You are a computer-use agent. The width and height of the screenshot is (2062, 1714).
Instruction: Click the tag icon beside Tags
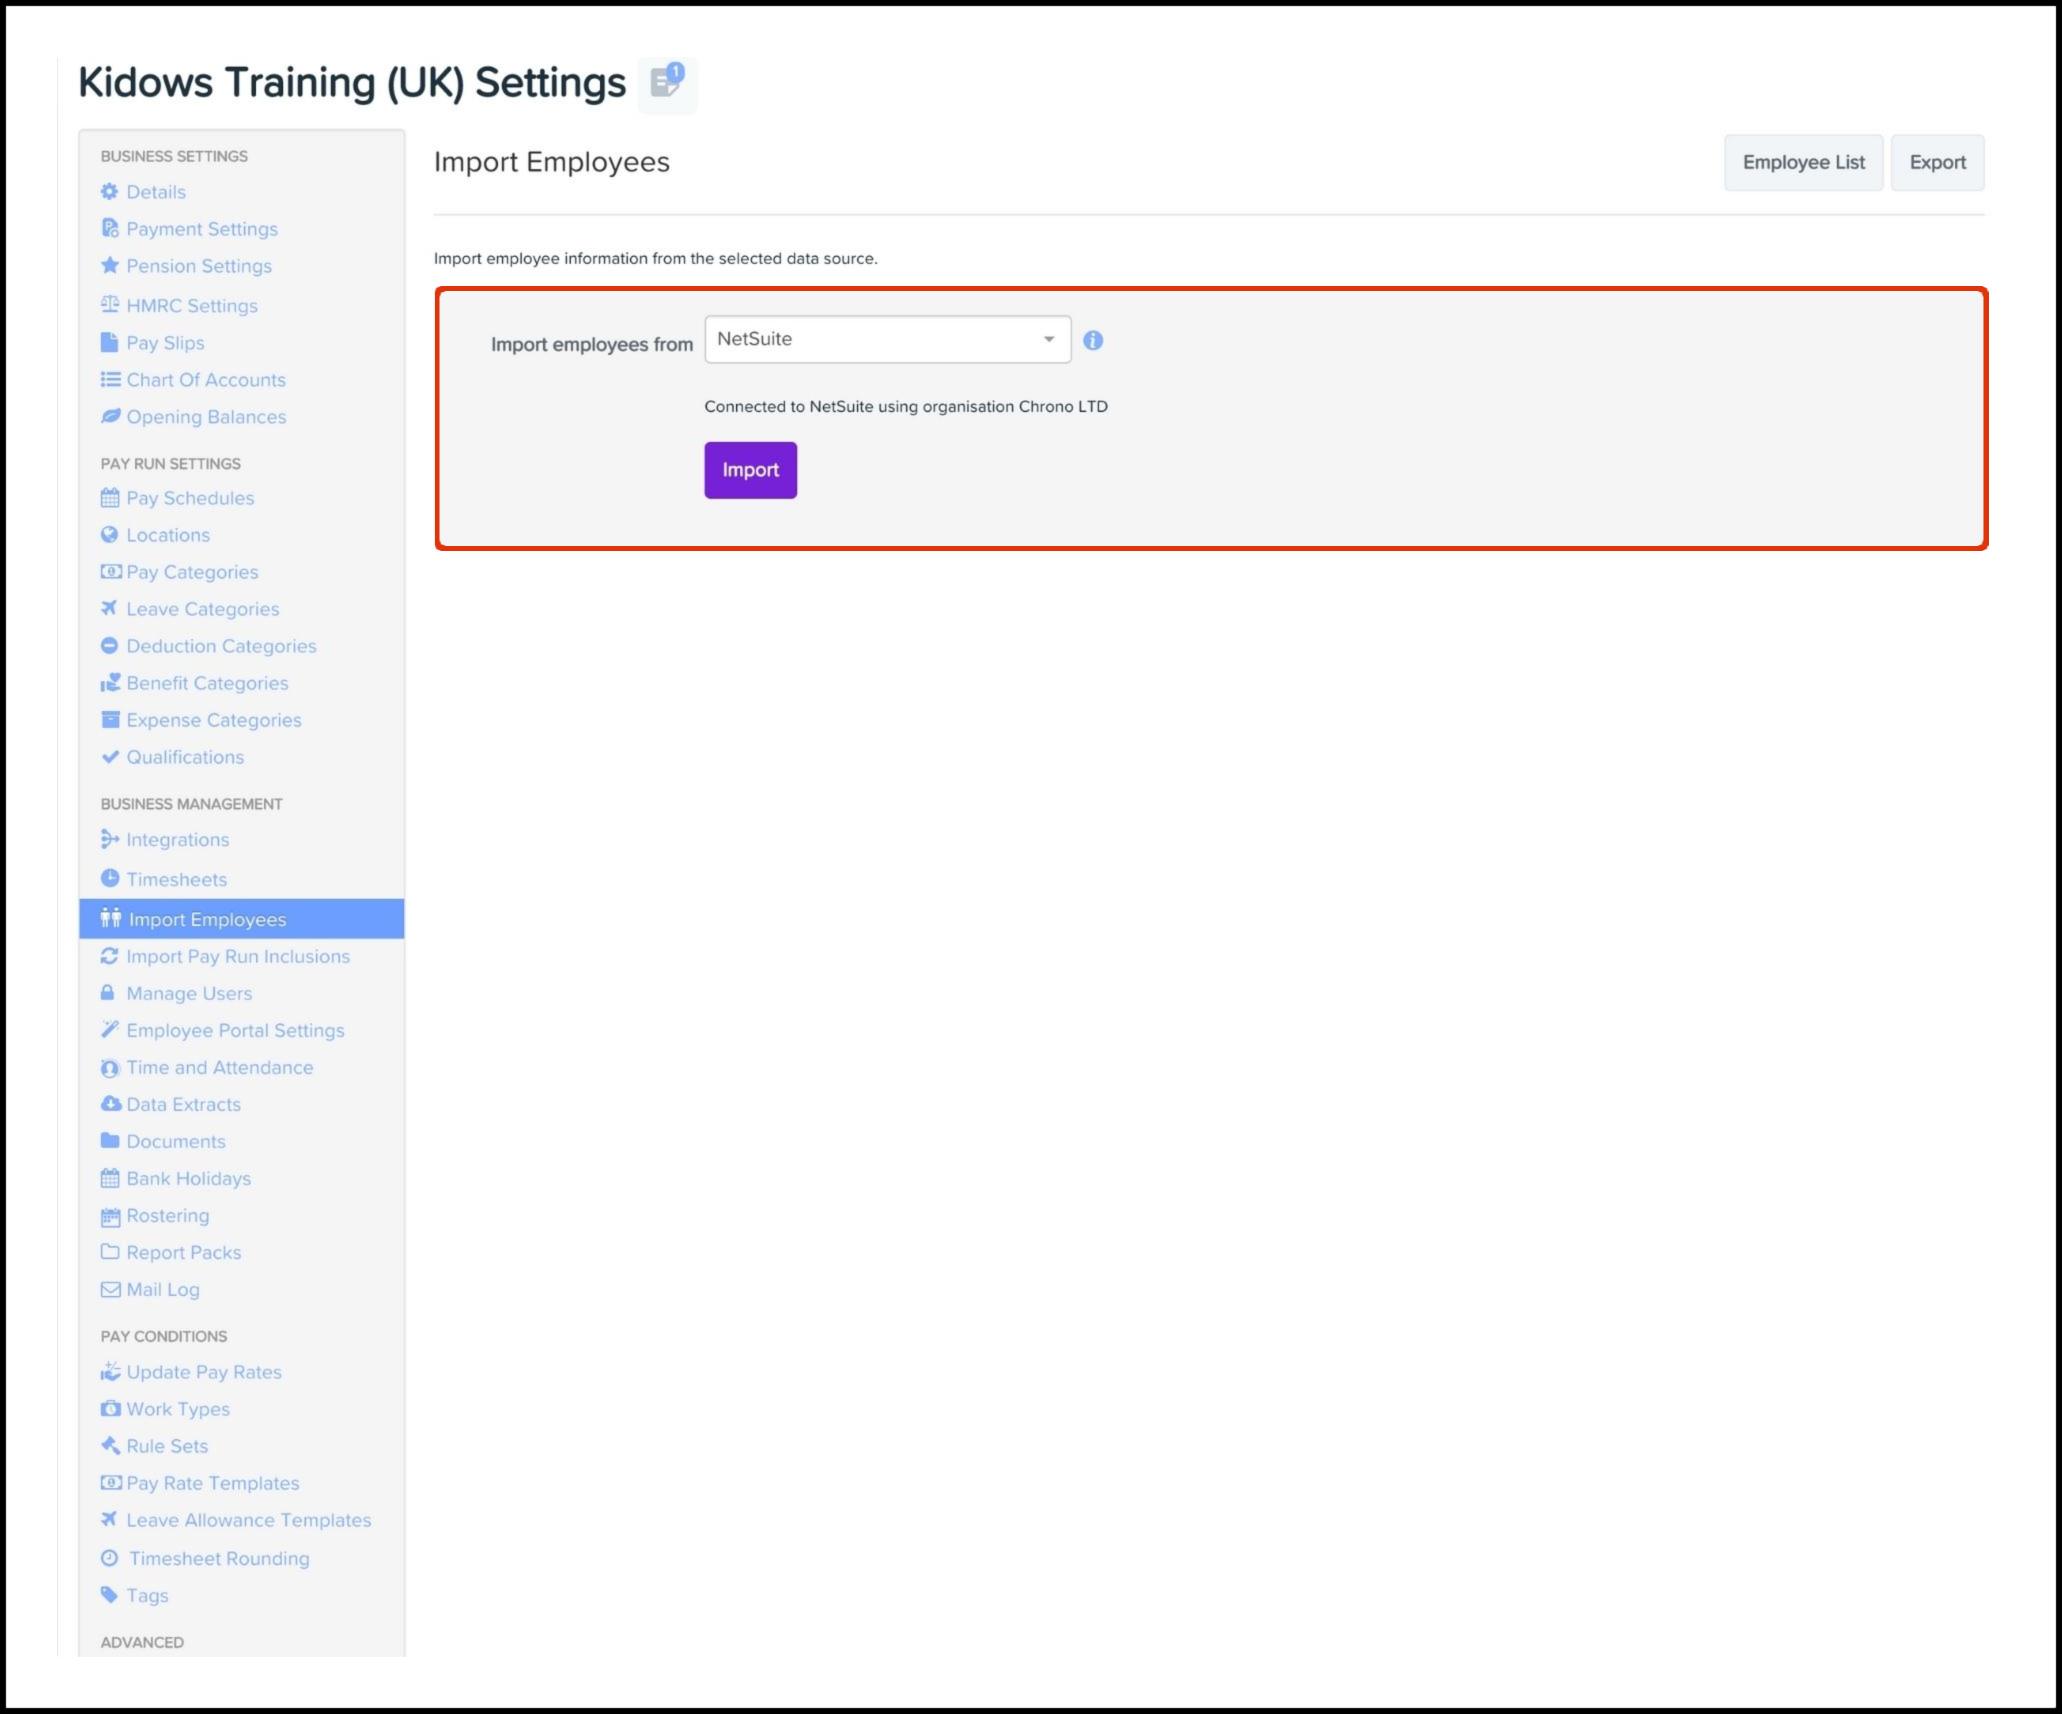[110, 1595]
